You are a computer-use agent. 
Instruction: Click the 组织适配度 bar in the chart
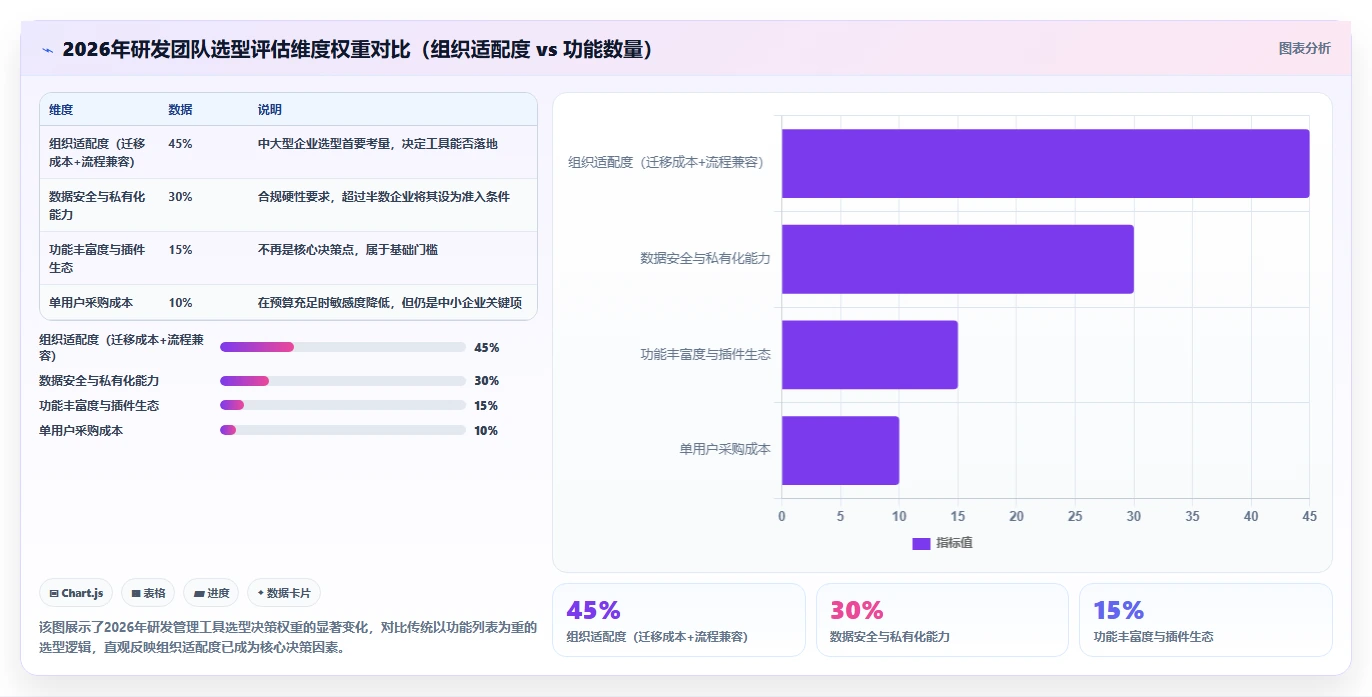pyautogui.click(x=1045, y=163)
